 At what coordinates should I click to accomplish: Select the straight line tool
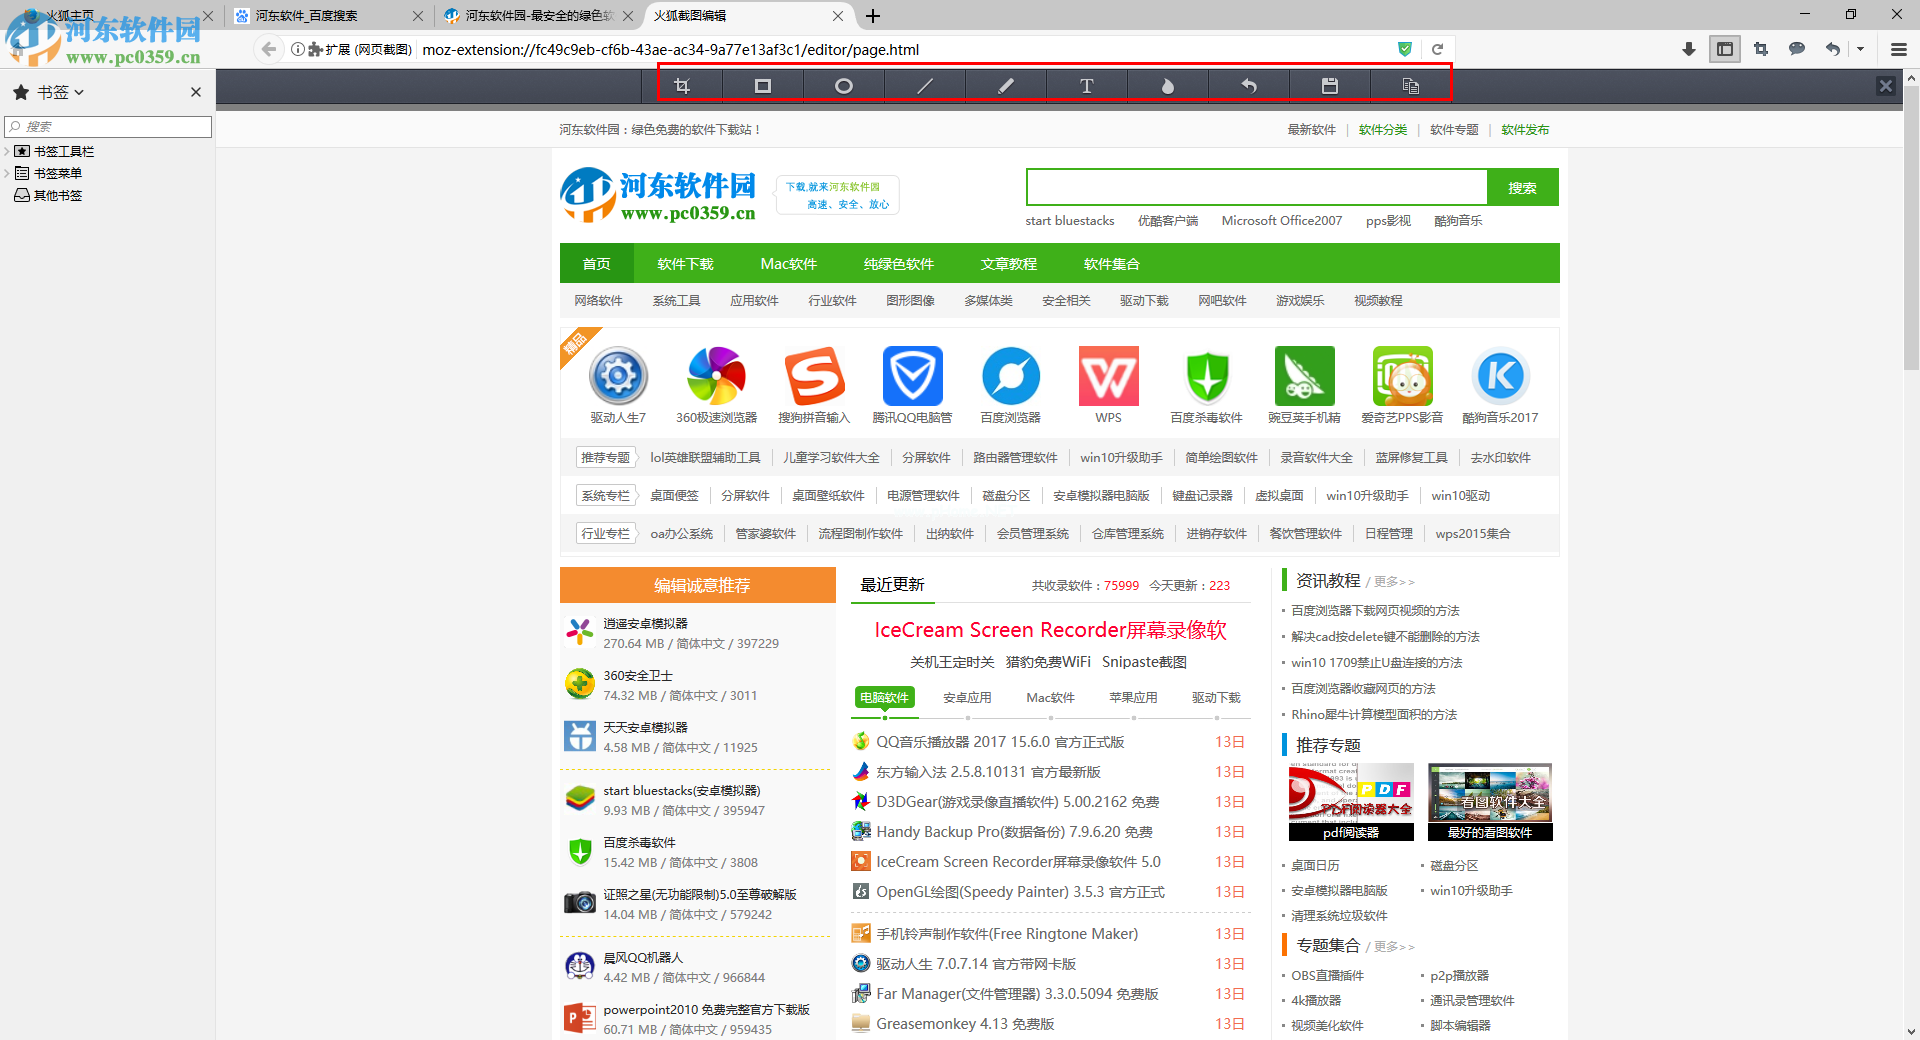[925, 86]
